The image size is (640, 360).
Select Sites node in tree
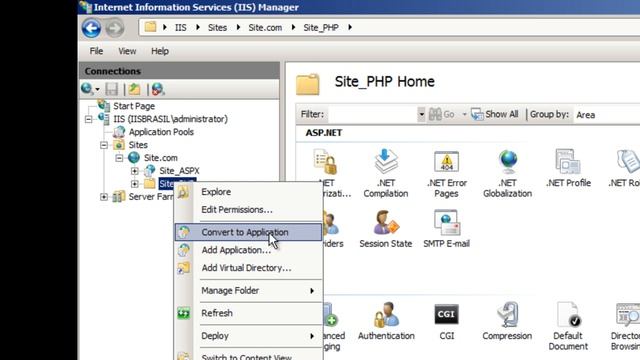[138, 145]
